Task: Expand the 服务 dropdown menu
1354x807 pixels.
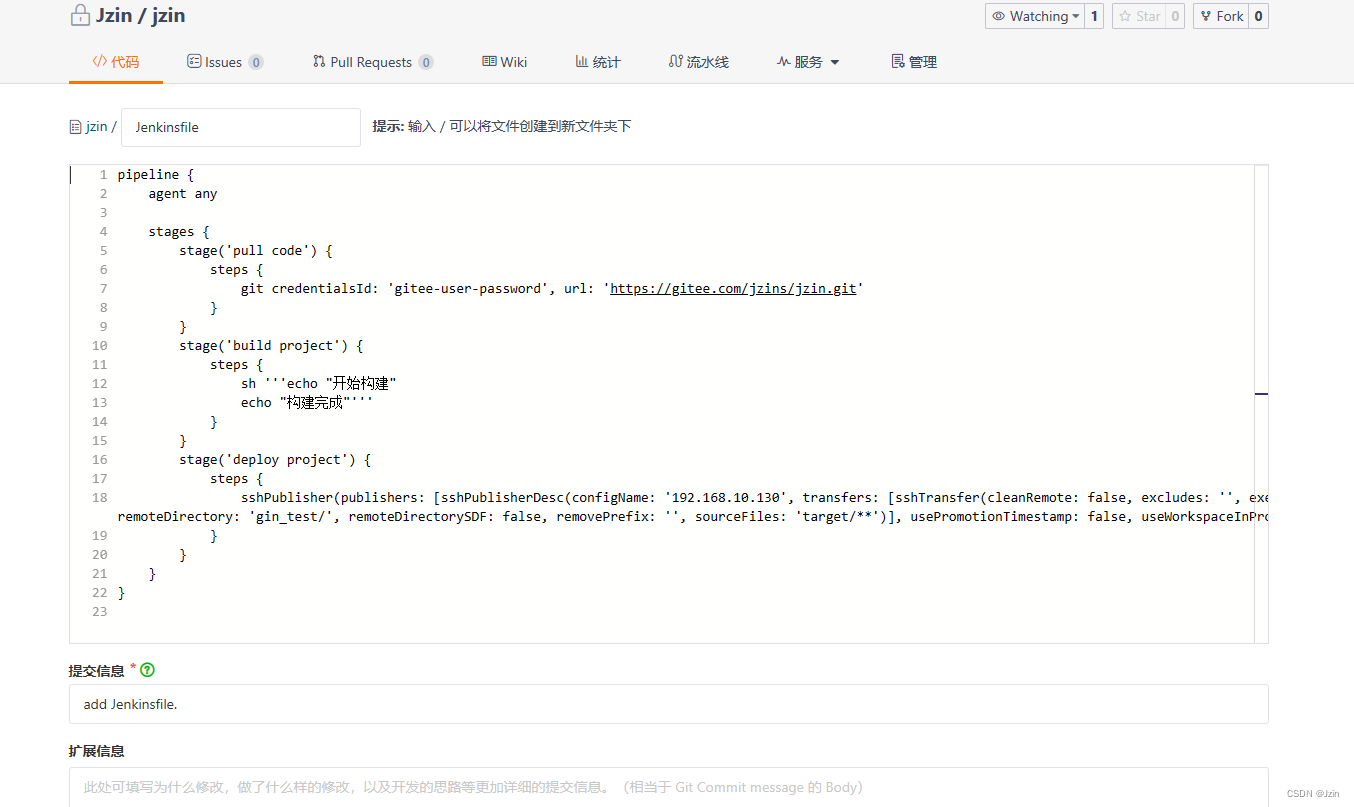Action: point(809,62)
